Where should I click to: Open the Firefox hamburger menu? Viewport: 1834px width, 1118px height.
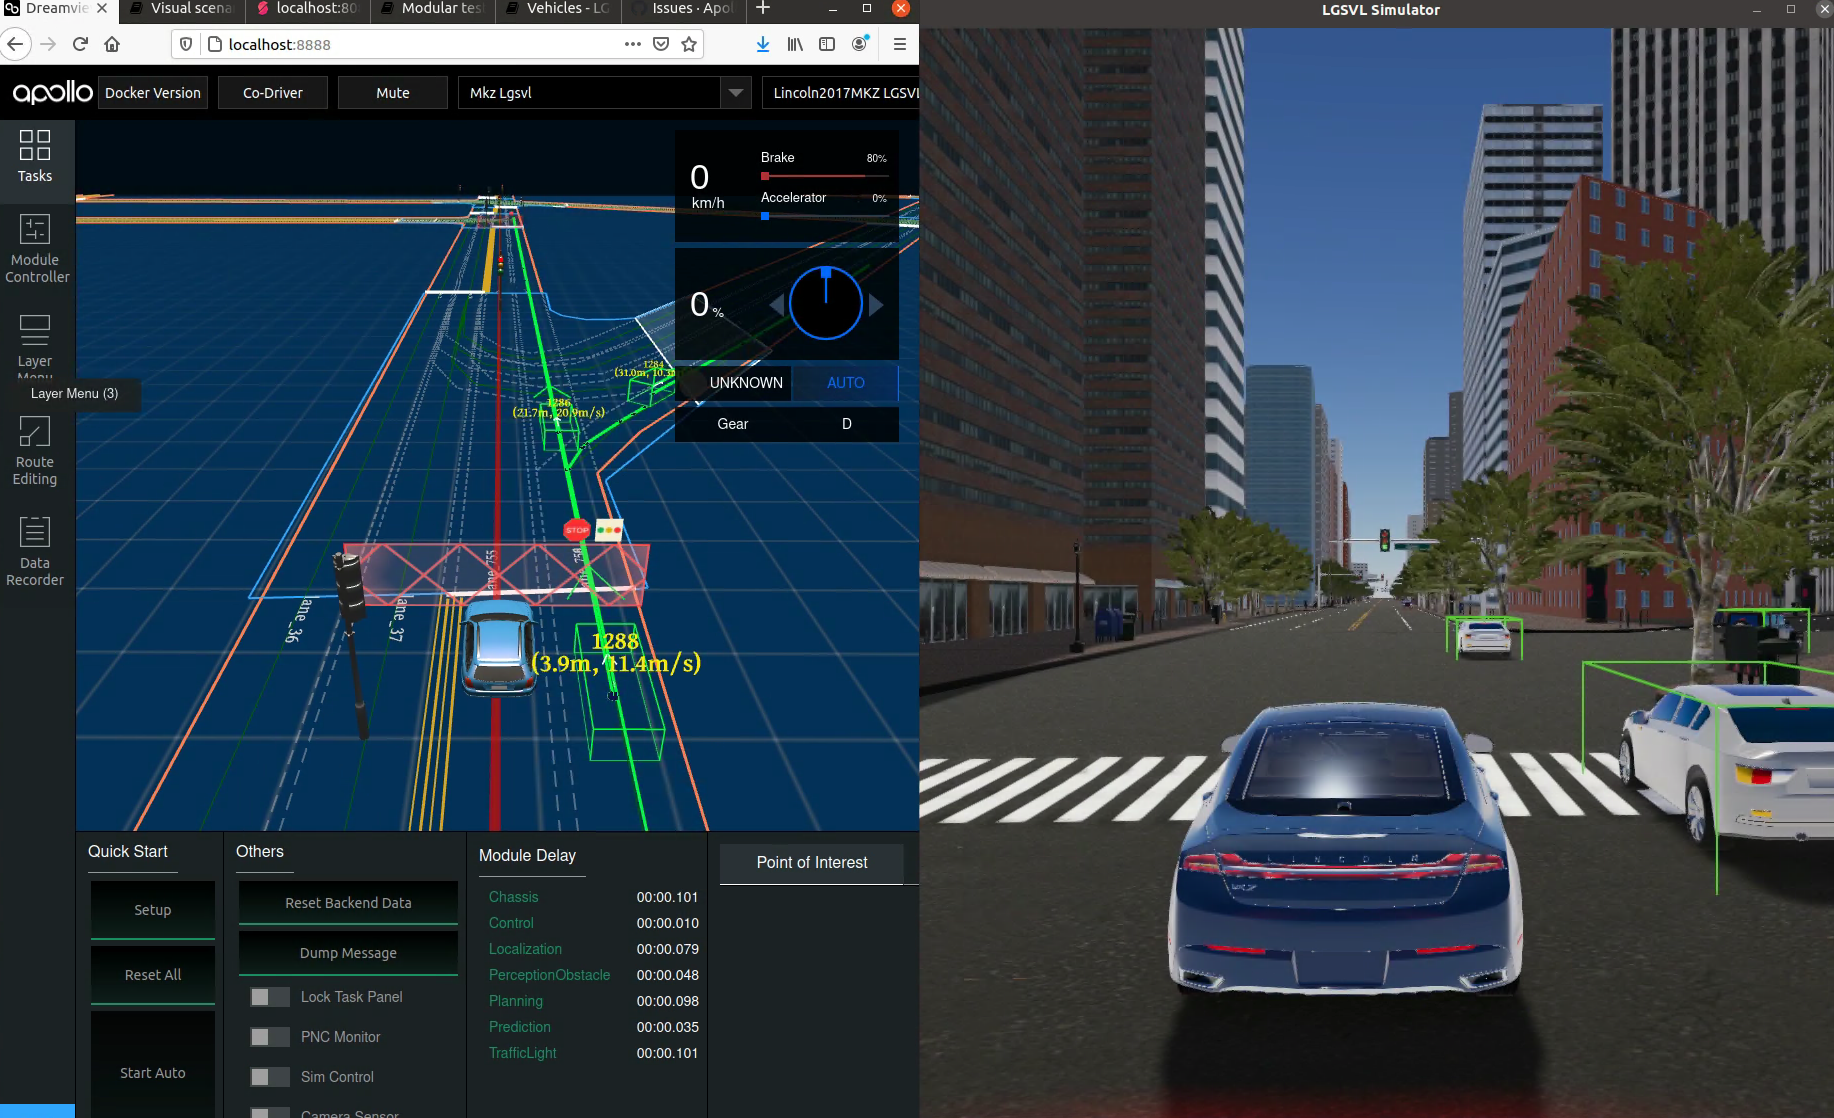(899, 44)
